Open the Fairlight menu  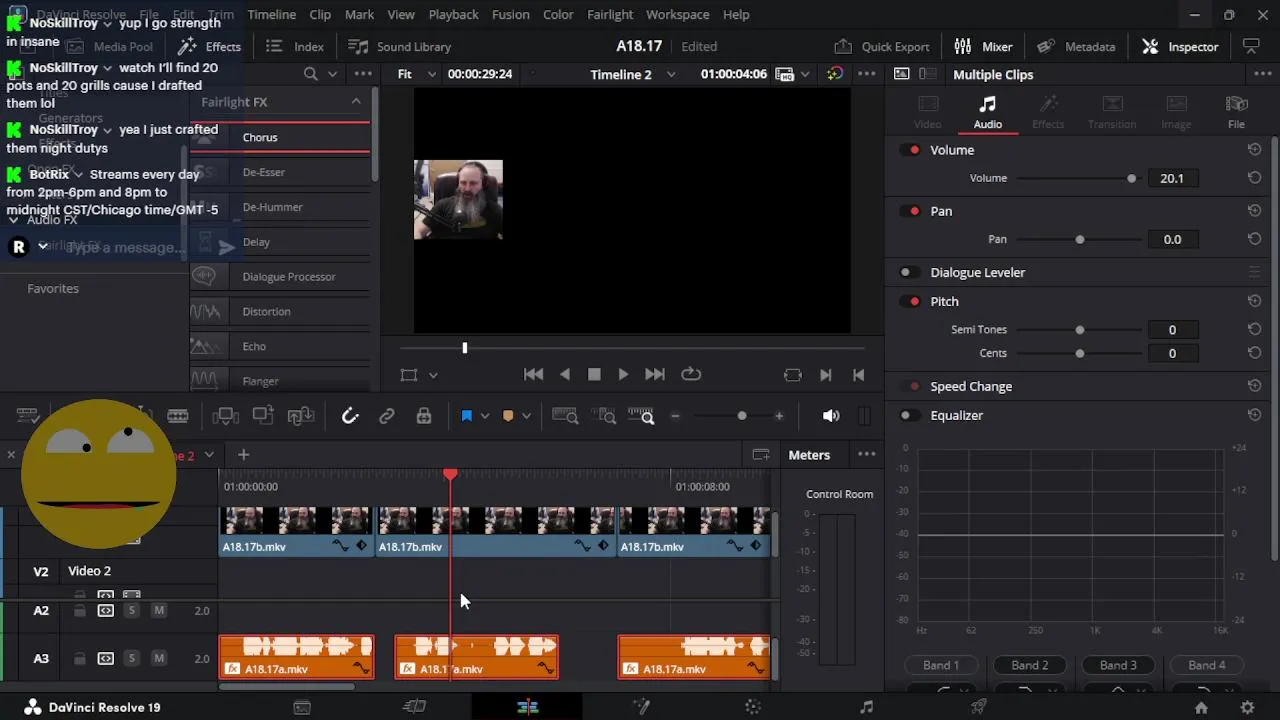click(610, 14)
